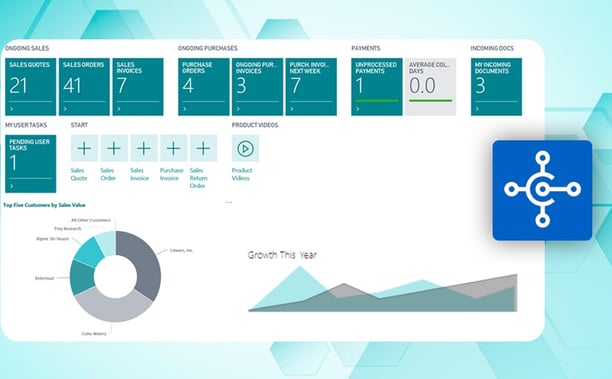Viewport: 612px width, 379px height.
Task: Click the plus icon above Sales Return Order
Action: [203, 148]
